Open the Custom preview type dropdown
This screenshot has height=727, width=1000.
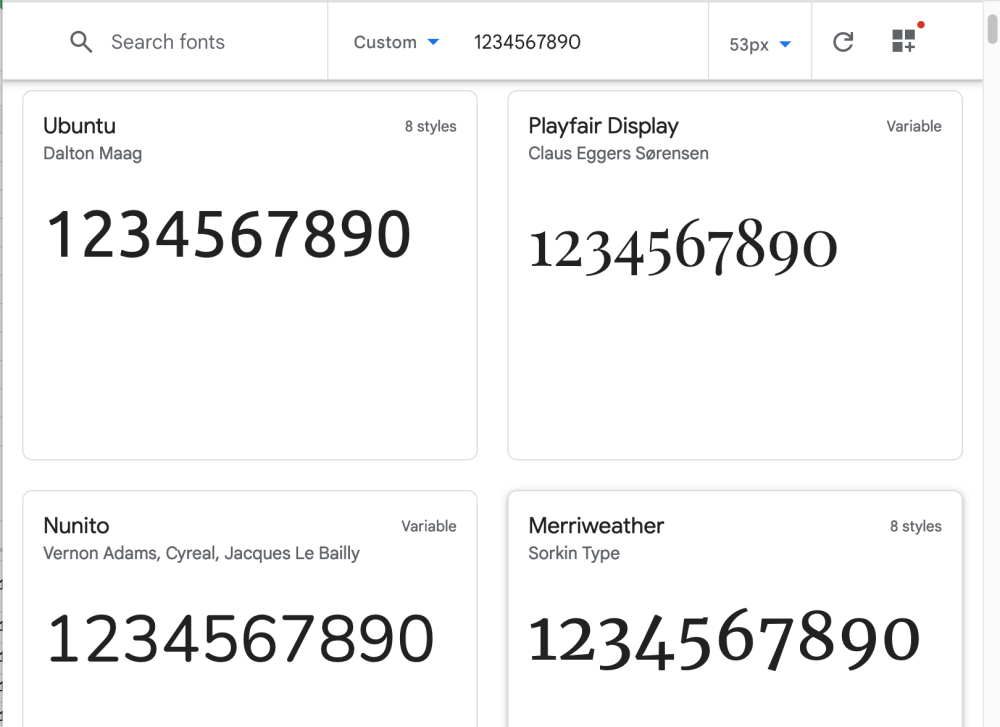(x=396, y=42)
